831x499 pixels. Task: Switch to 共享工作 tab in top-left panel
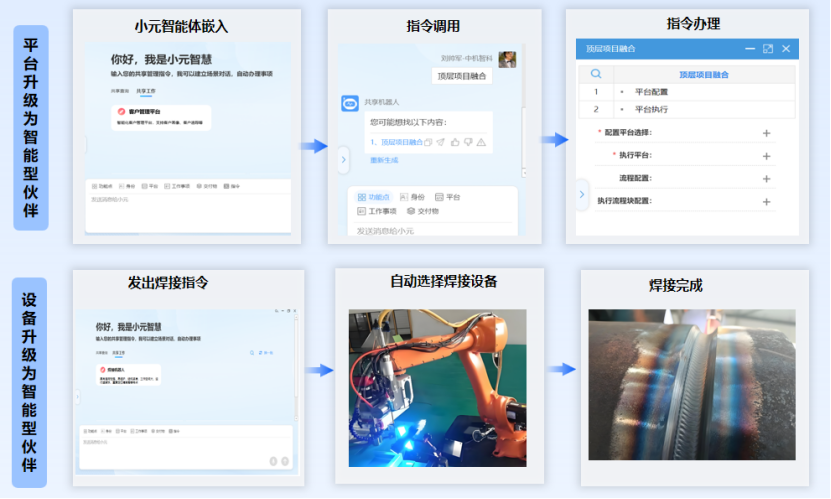tap(146, 91)
